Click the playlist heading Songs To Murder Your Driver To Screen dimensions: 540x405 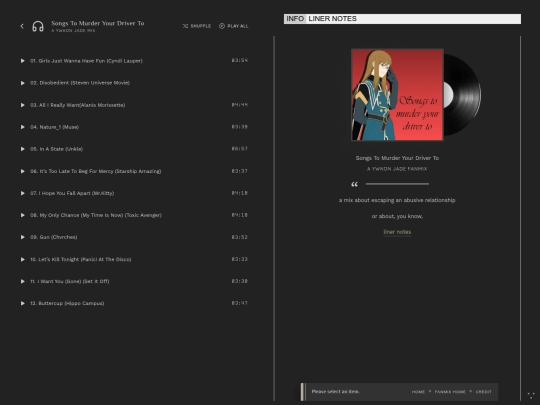pyautogui.click(x=98, y=23)
